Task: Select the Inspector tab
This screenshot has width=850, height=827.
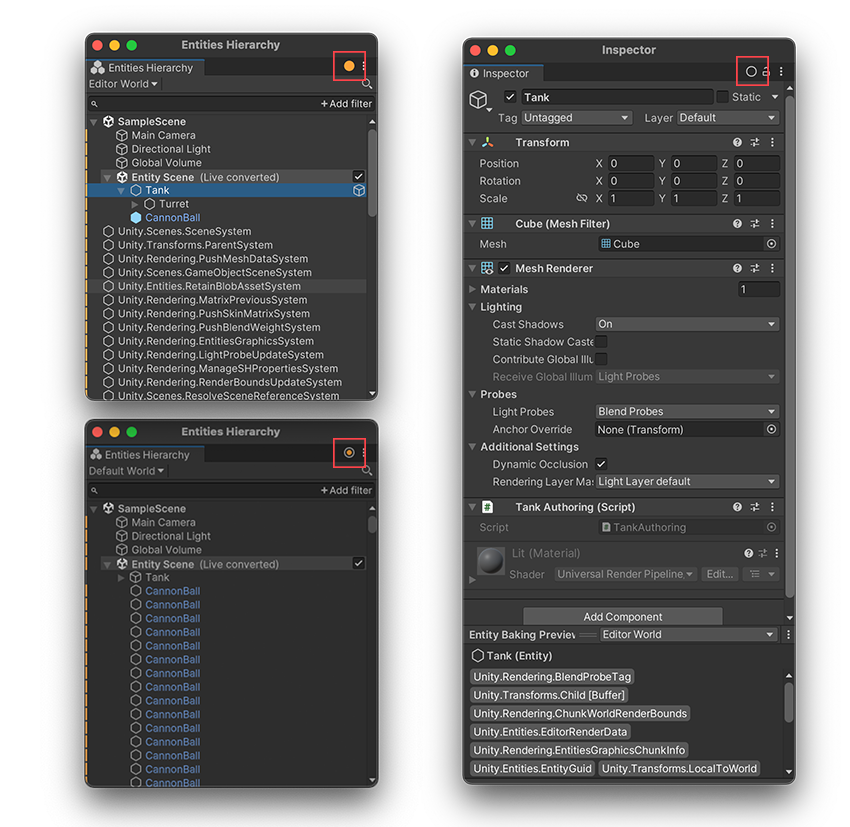Action: click(503, 73)
